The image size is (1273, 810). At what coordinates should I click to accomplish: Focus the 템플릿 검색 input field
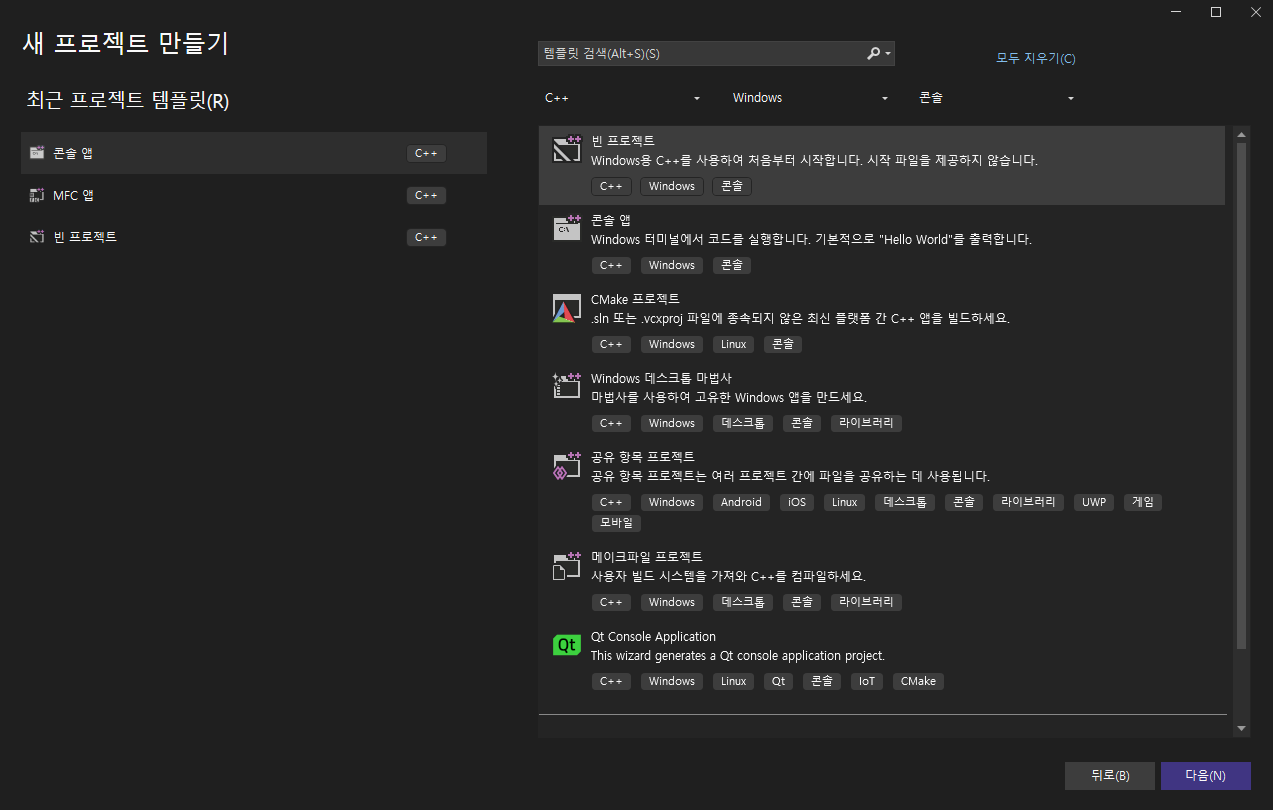pyautogui.click(x=700, y=53)
